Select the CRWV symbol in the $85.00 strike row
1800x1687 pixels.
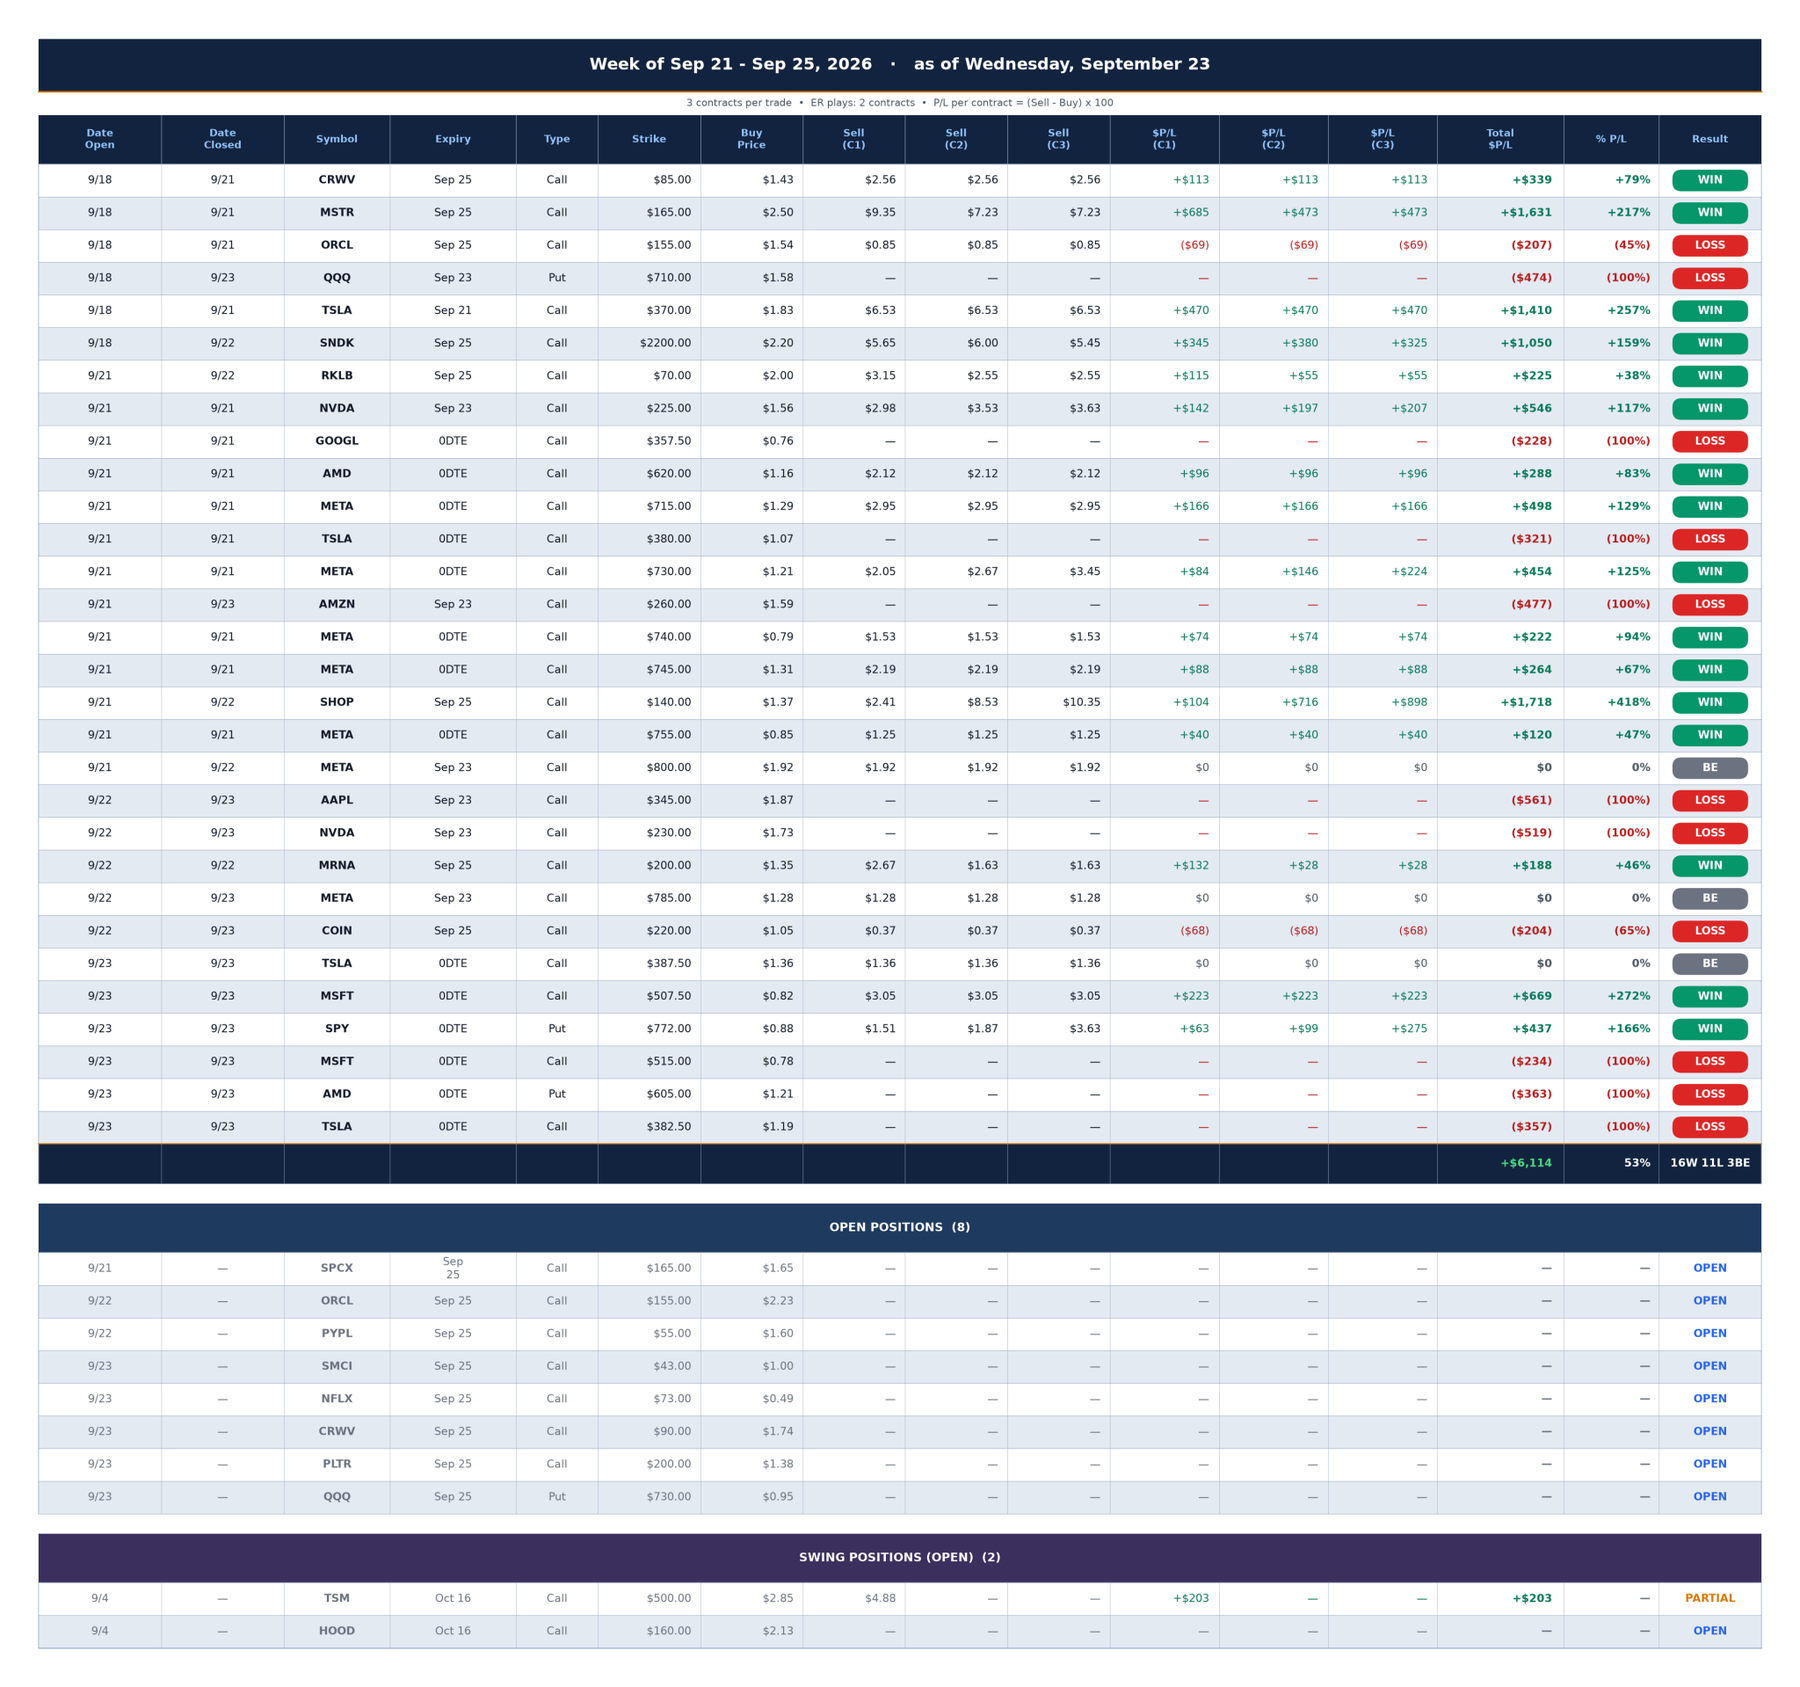337,180
